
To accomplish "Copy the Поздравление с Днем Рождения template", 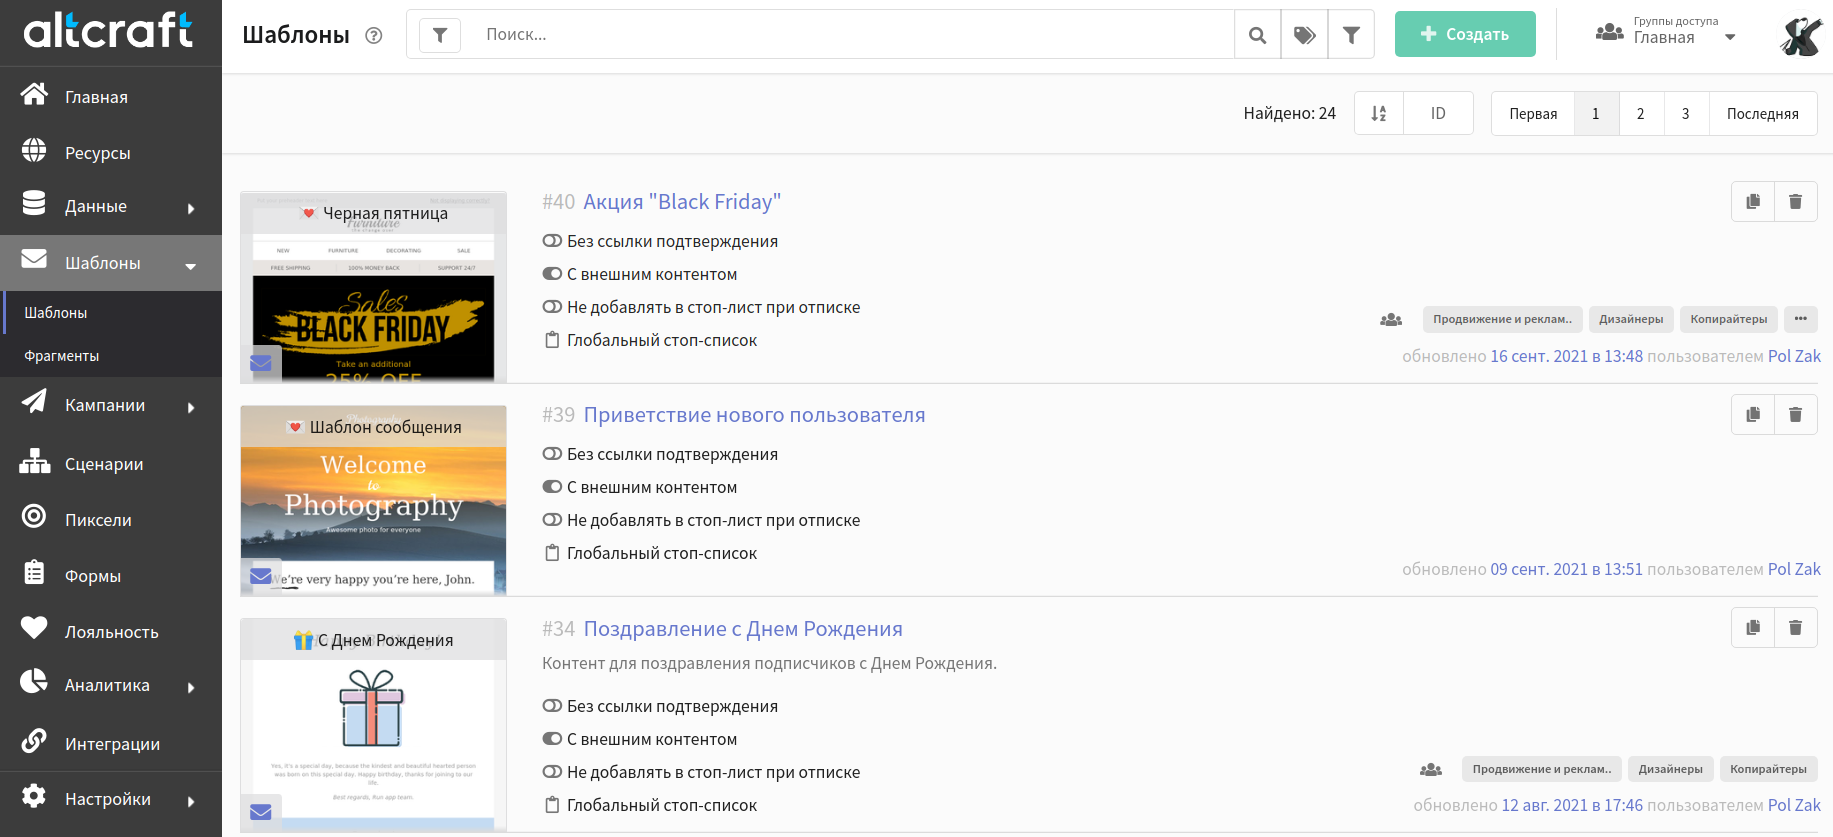I will pyautogui.click(x=1753, y=628).
